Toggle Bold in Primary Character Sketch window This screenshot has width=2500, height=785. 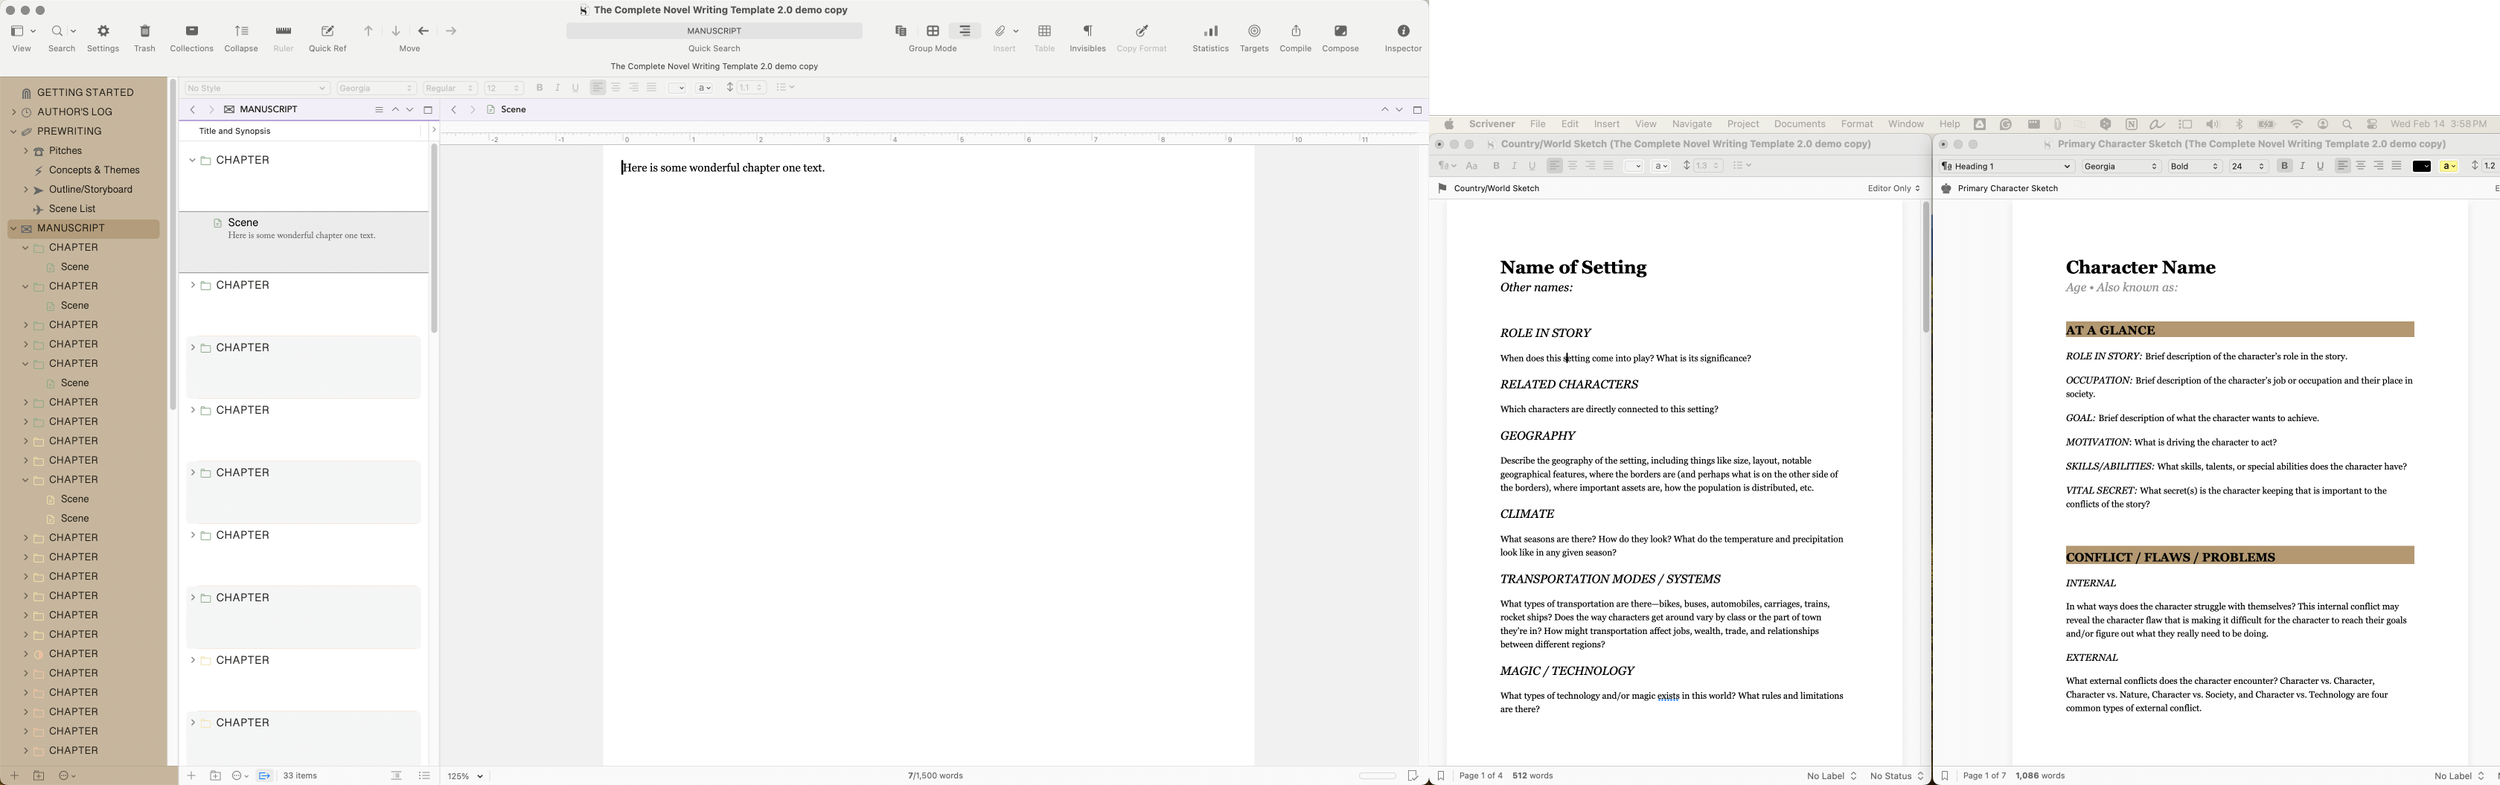coord(2285,167)
